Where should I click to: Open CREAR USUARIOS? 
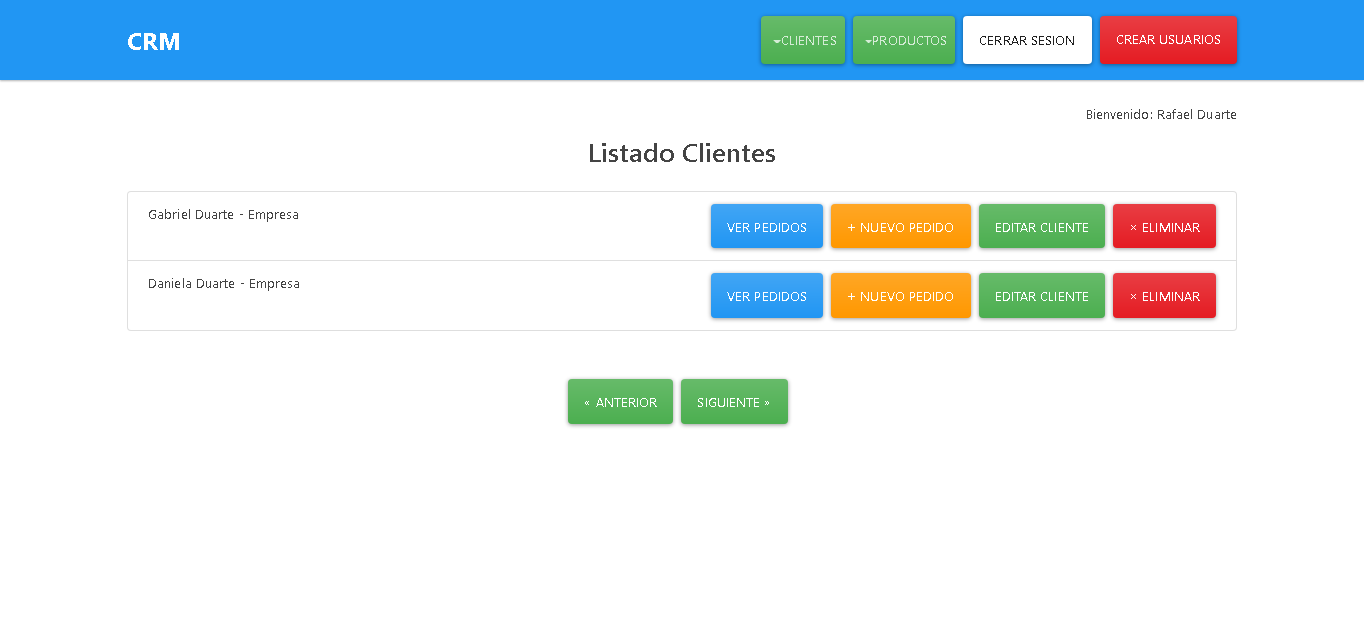coord(1168,40)
